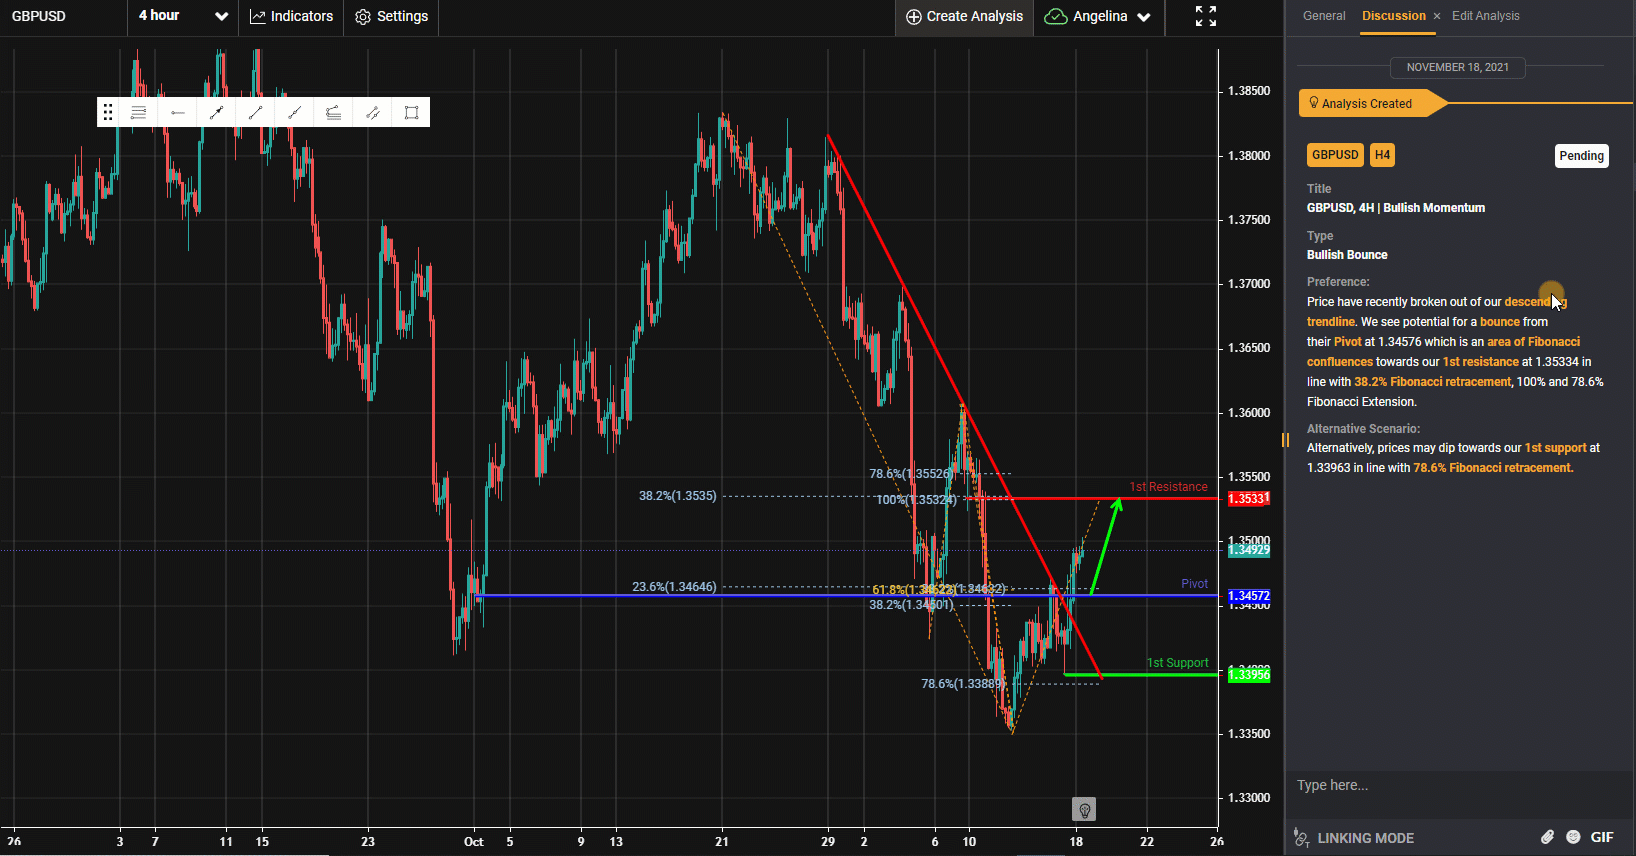Select the rectangle drawing tool

point(411,112)
